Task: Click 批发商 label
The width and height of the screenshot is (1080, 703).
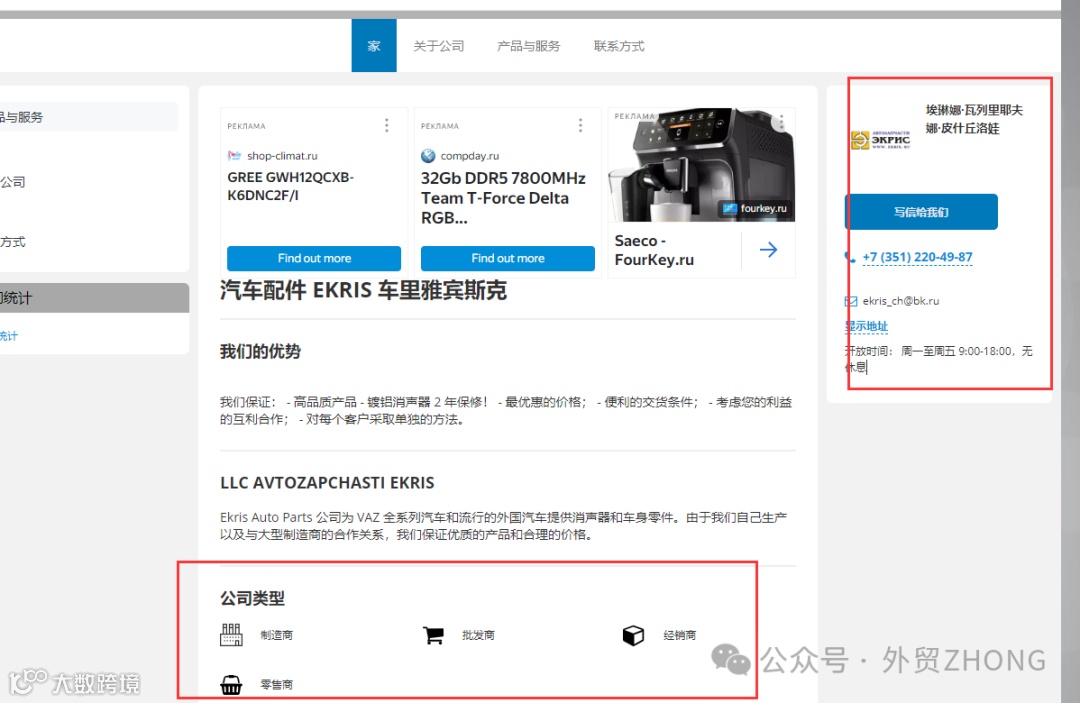Action: [x=479, y=635]
